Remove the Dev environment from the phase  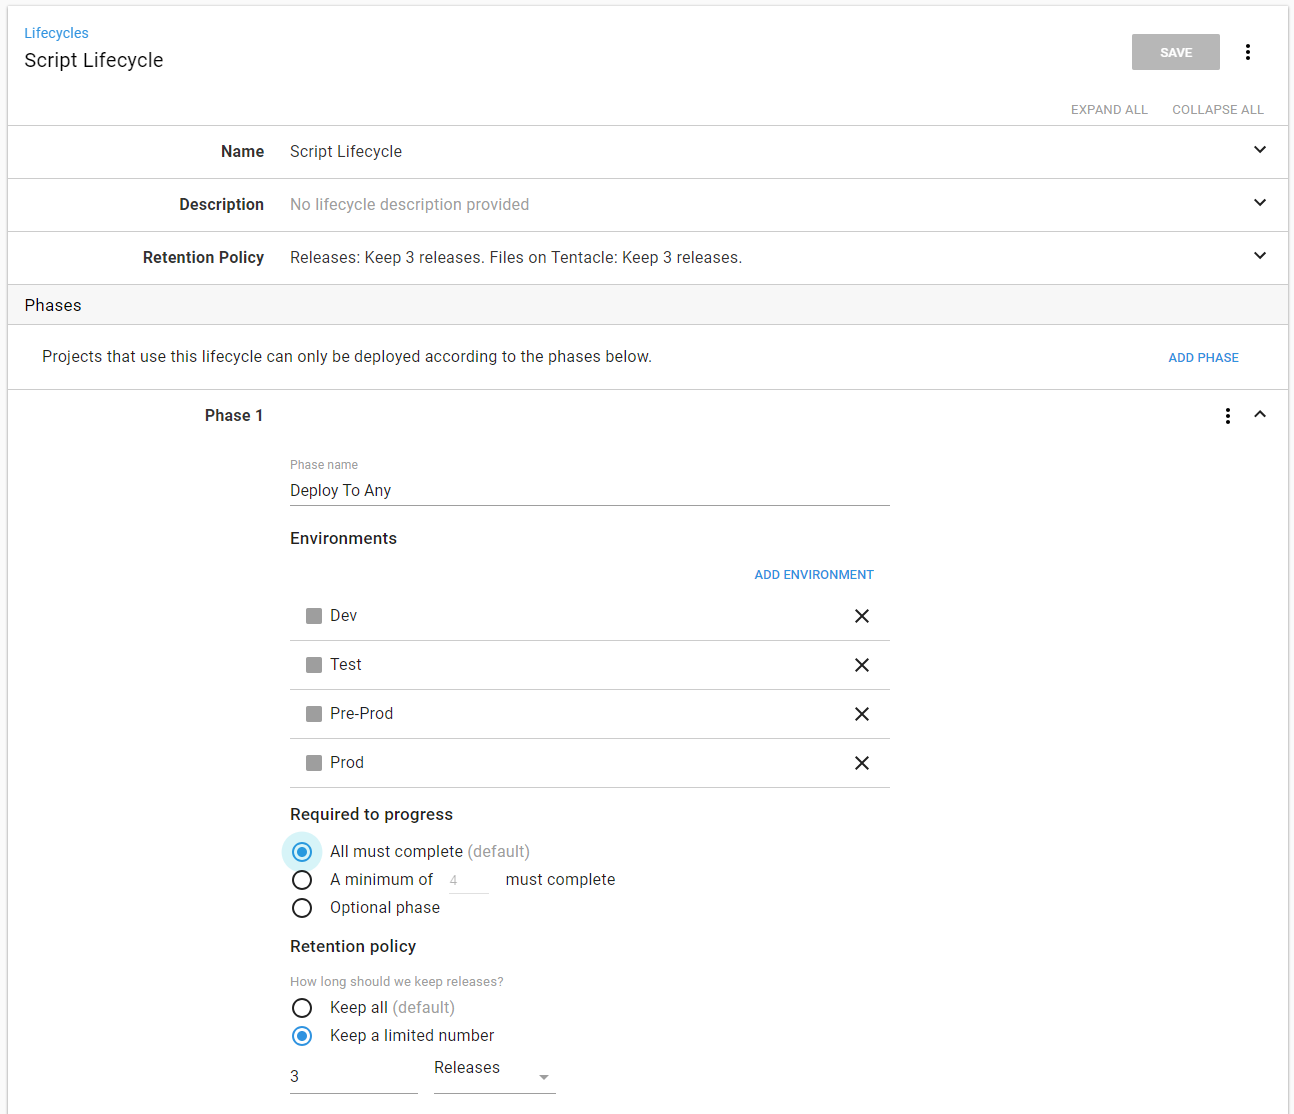(x=861, y=616)
